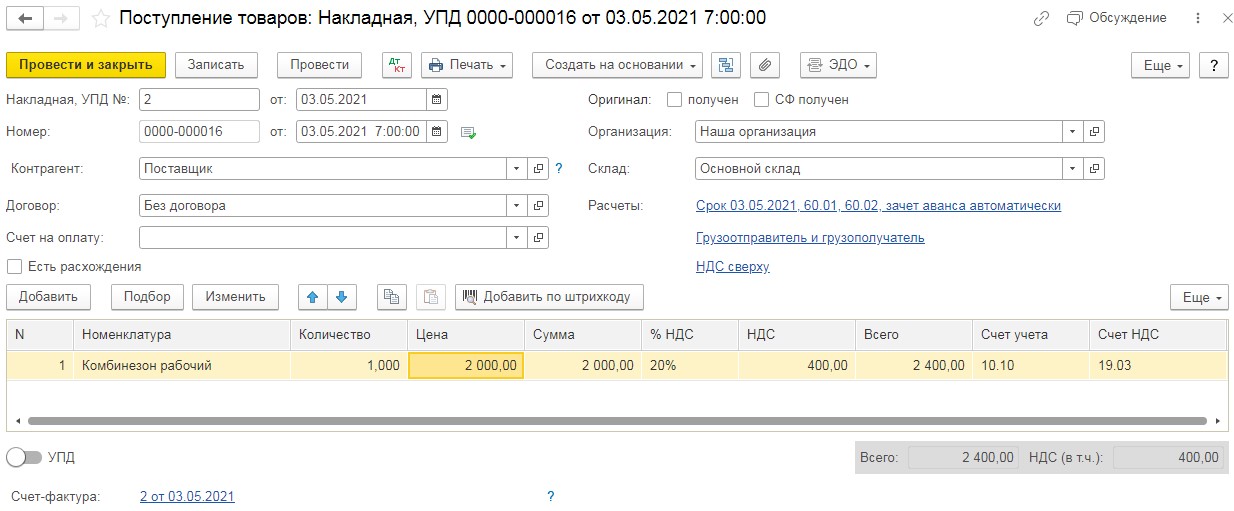This screenshot has height=511, width=1234.
Task: Open the Печать menu
Action: coord(468,65)
